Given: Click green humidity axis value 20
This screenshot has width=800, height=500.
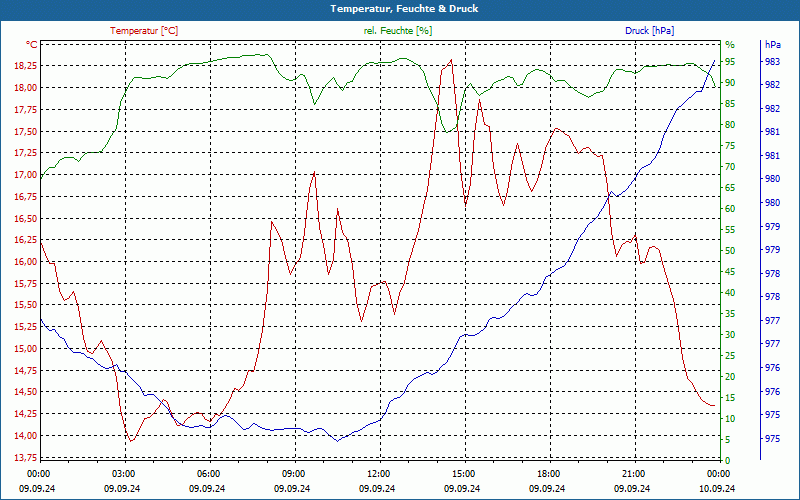Looking at the screenshot, I should coord(730,377).
